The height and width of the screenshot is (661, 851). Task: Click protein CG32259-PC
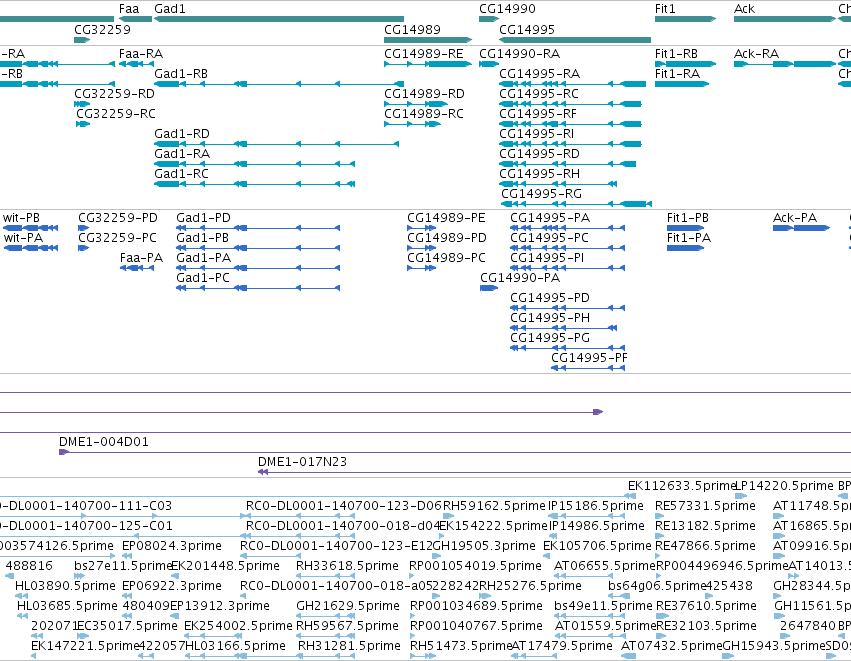tap(84, 248)
